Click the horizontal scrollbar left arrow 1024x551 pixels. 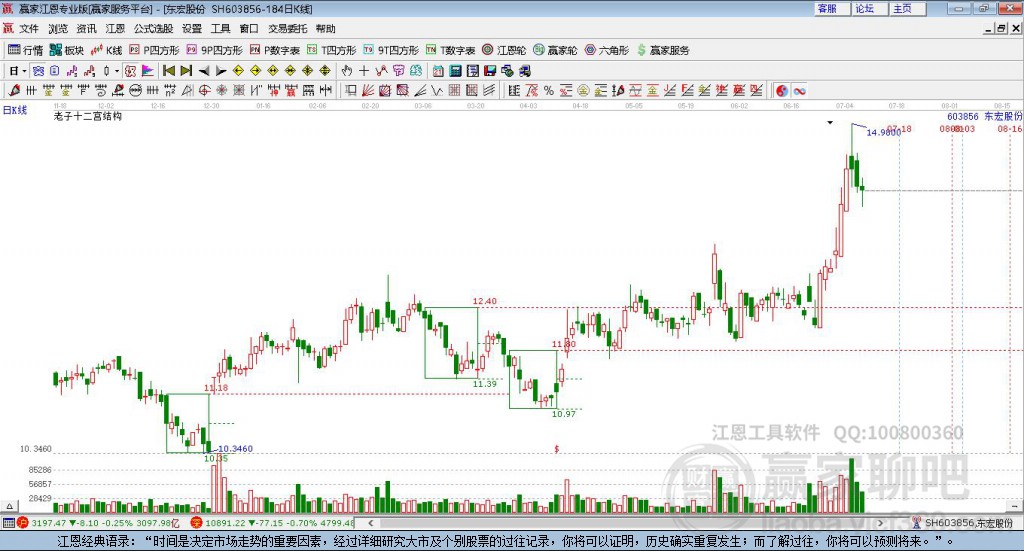(x=370, y=523)
